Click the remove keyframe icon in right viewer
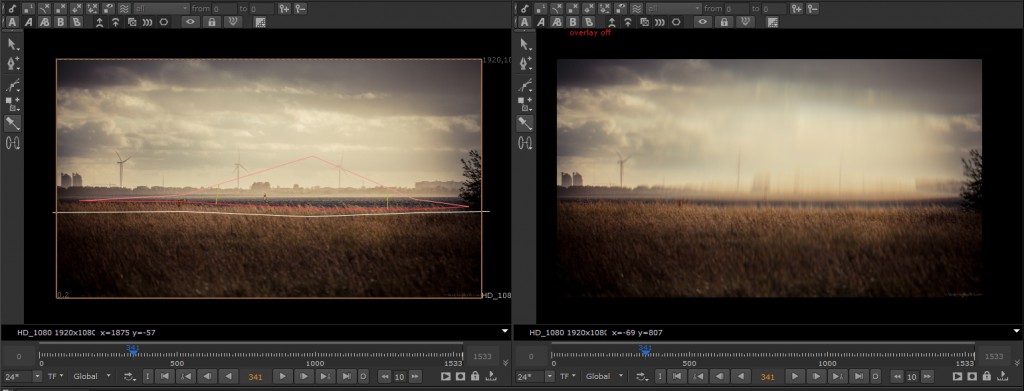 [812, 8]
